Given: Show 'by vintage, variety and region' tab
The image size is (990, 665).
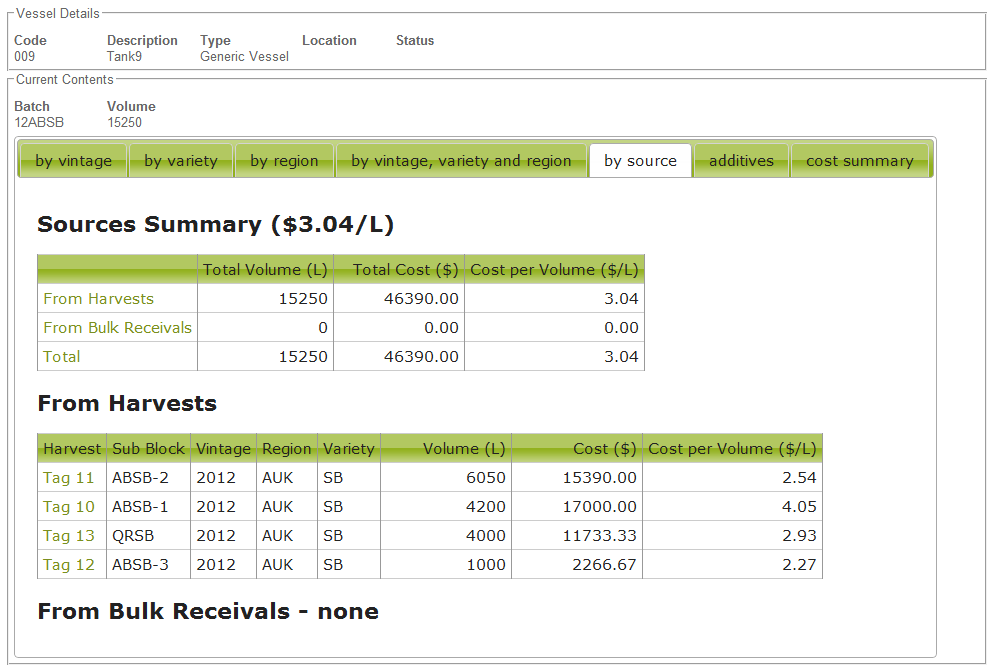Looking at the screenshot, I should pyautogui.click(x=461, y=160).
